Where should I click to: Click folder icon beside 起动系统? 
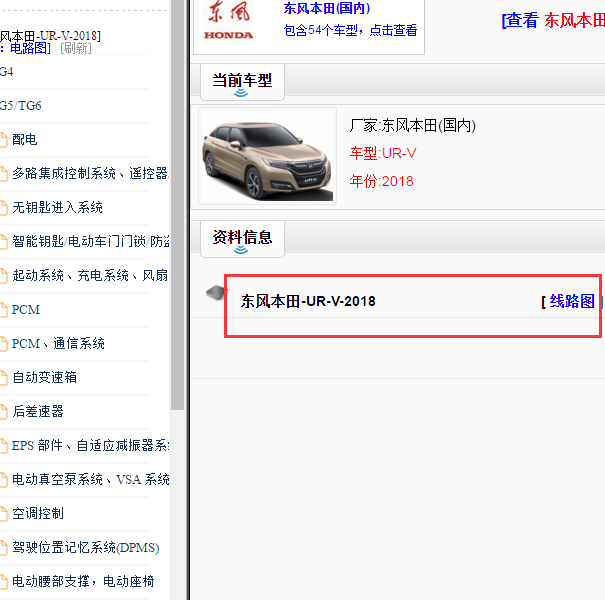coord(3,276)
